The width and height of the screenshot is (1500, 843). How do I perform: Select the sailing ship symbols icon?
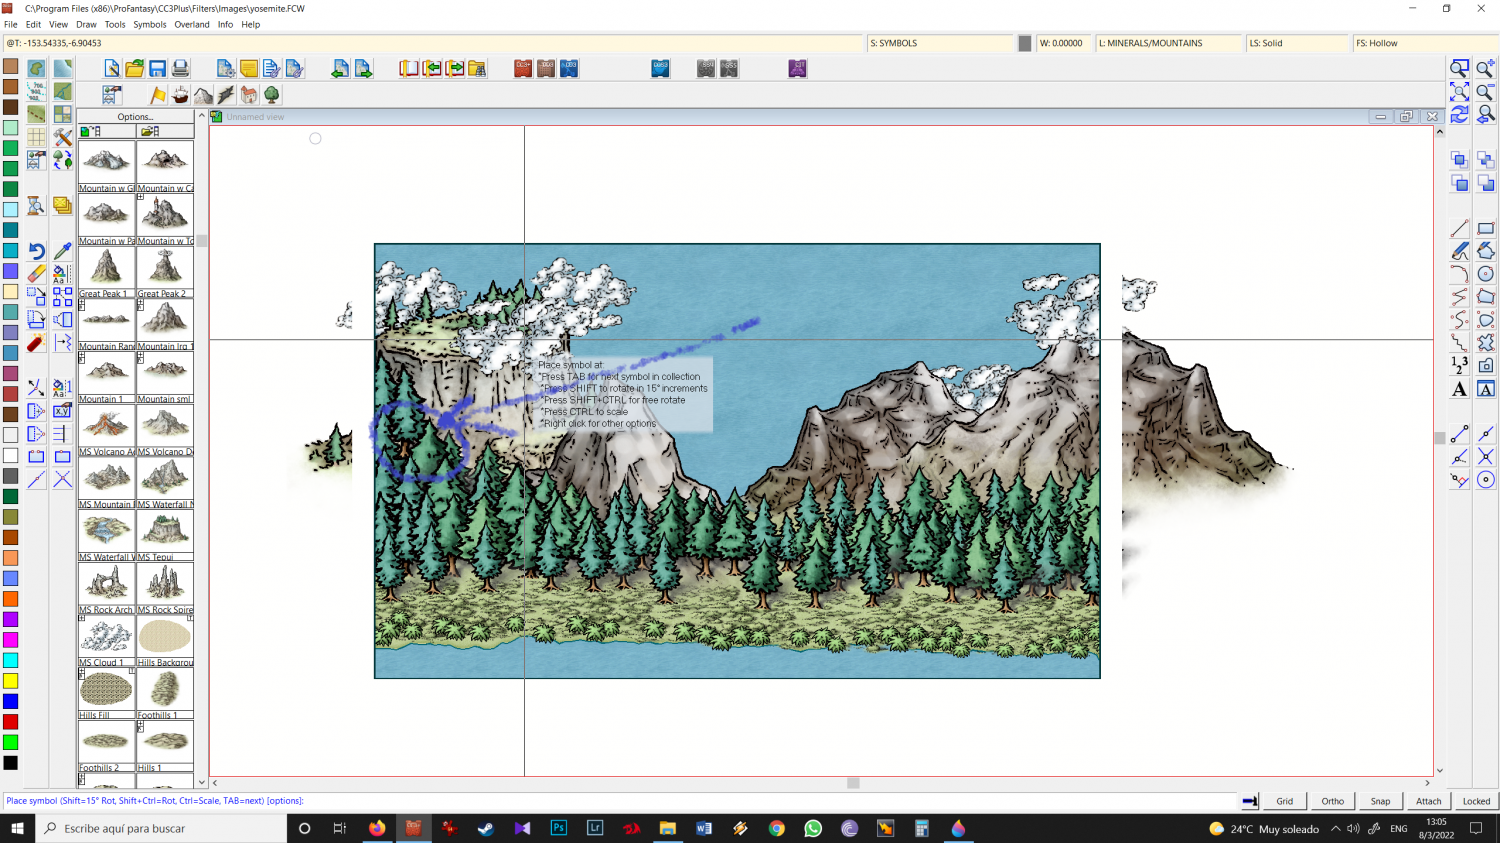tap(181, 94)
